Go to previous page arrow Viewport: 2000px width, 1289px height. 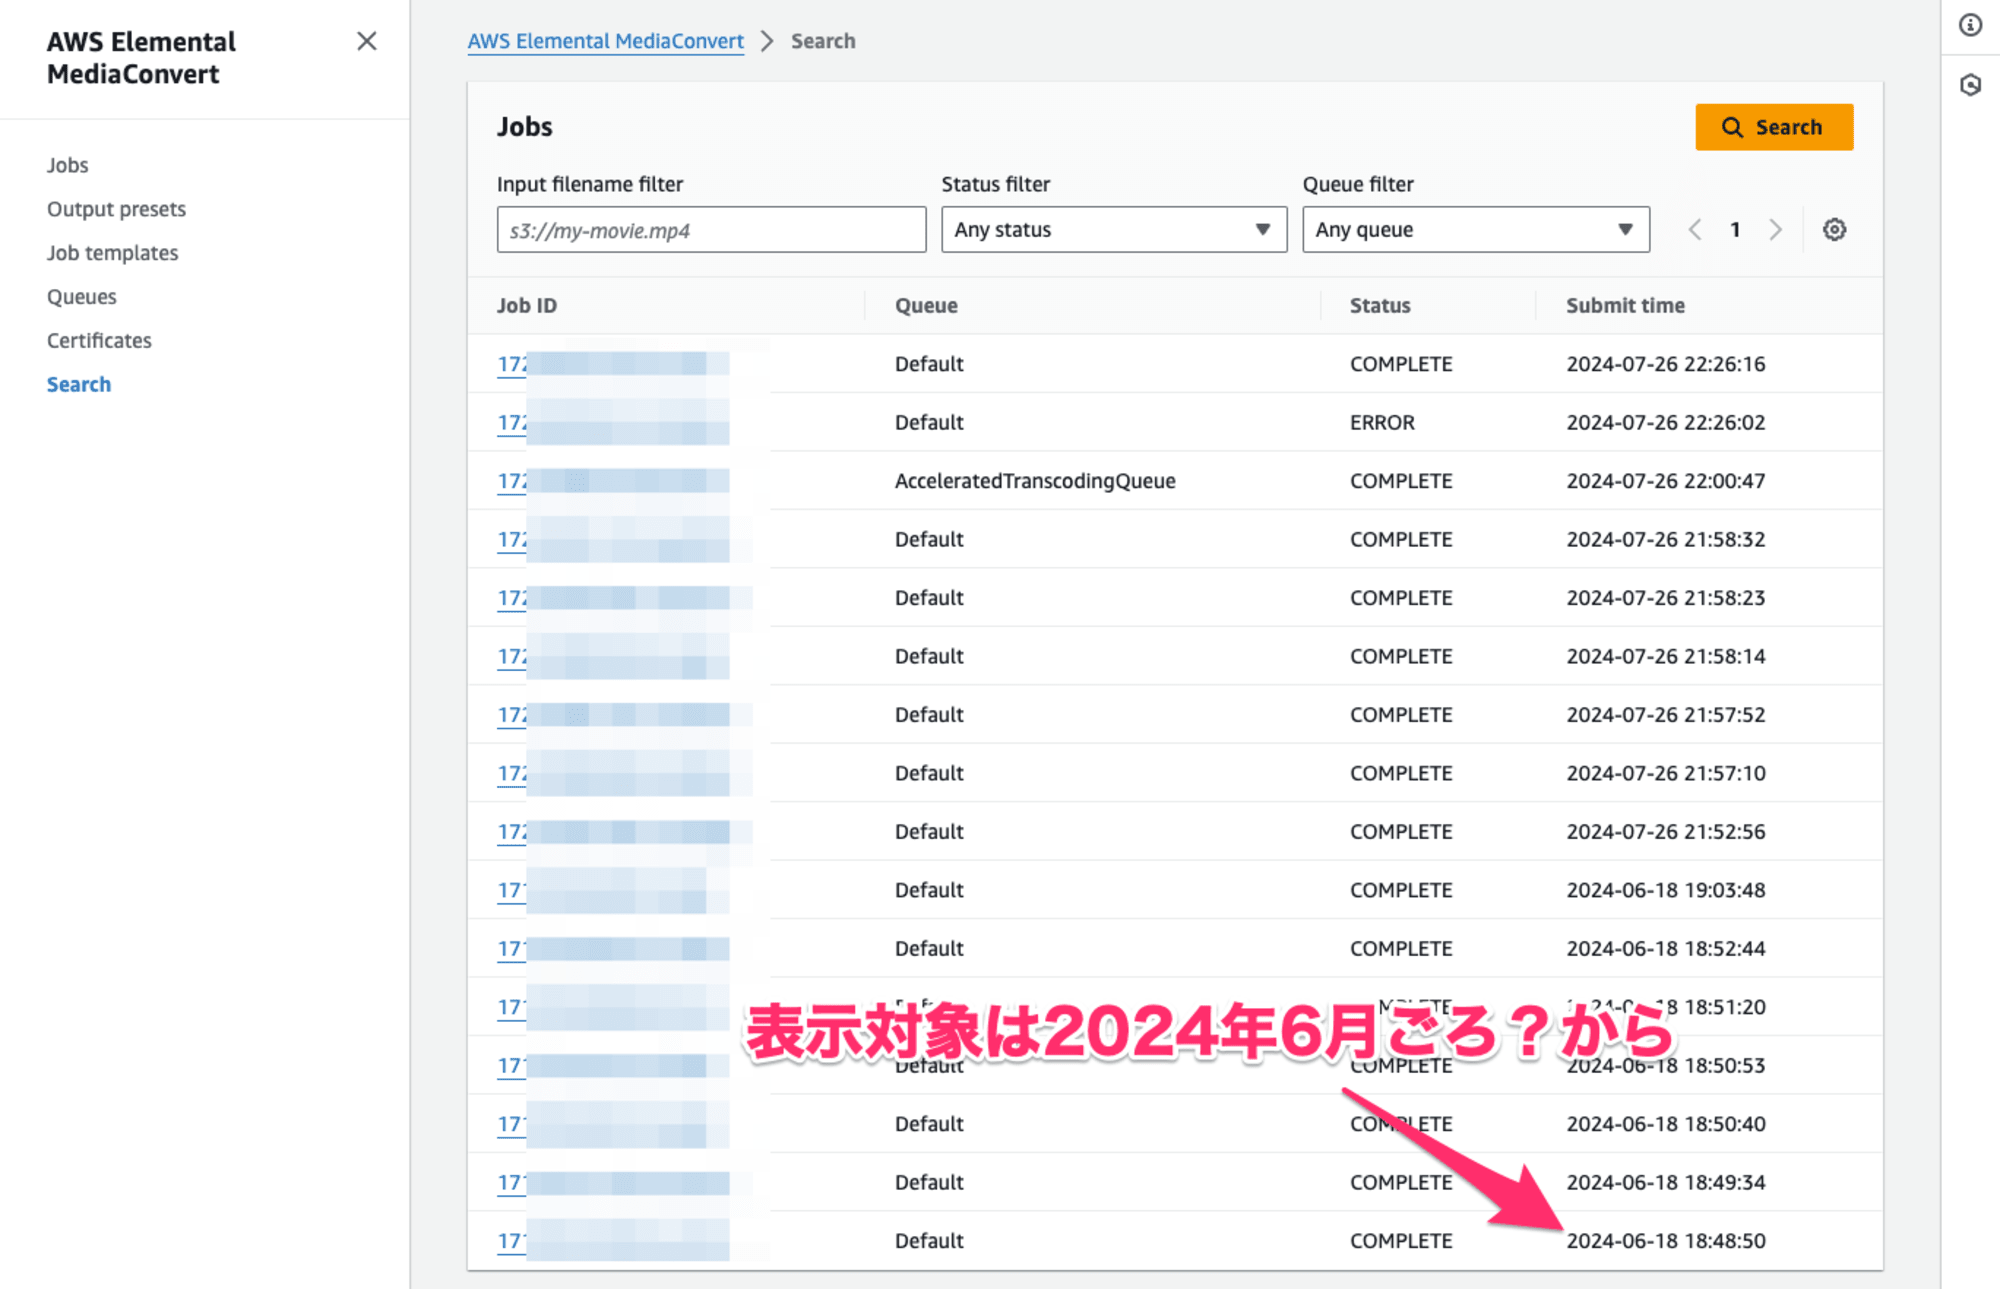coord(1695,229)
